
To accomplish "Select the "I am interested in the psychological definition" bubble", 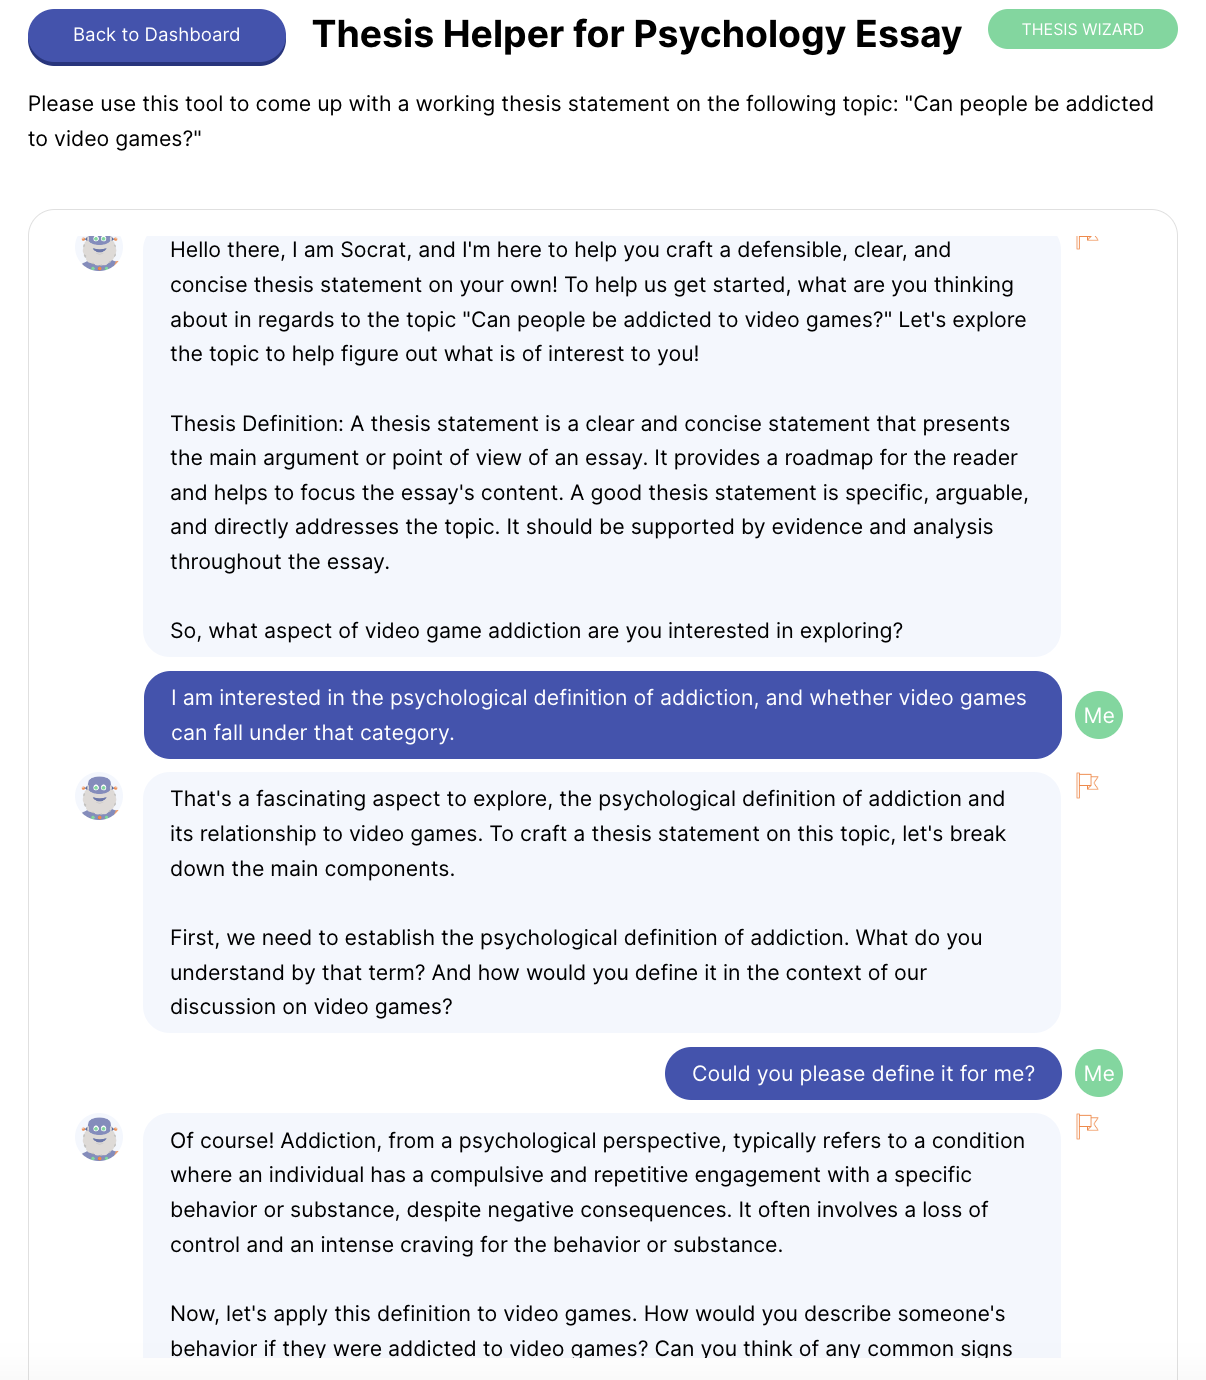I will click(602, 715).
